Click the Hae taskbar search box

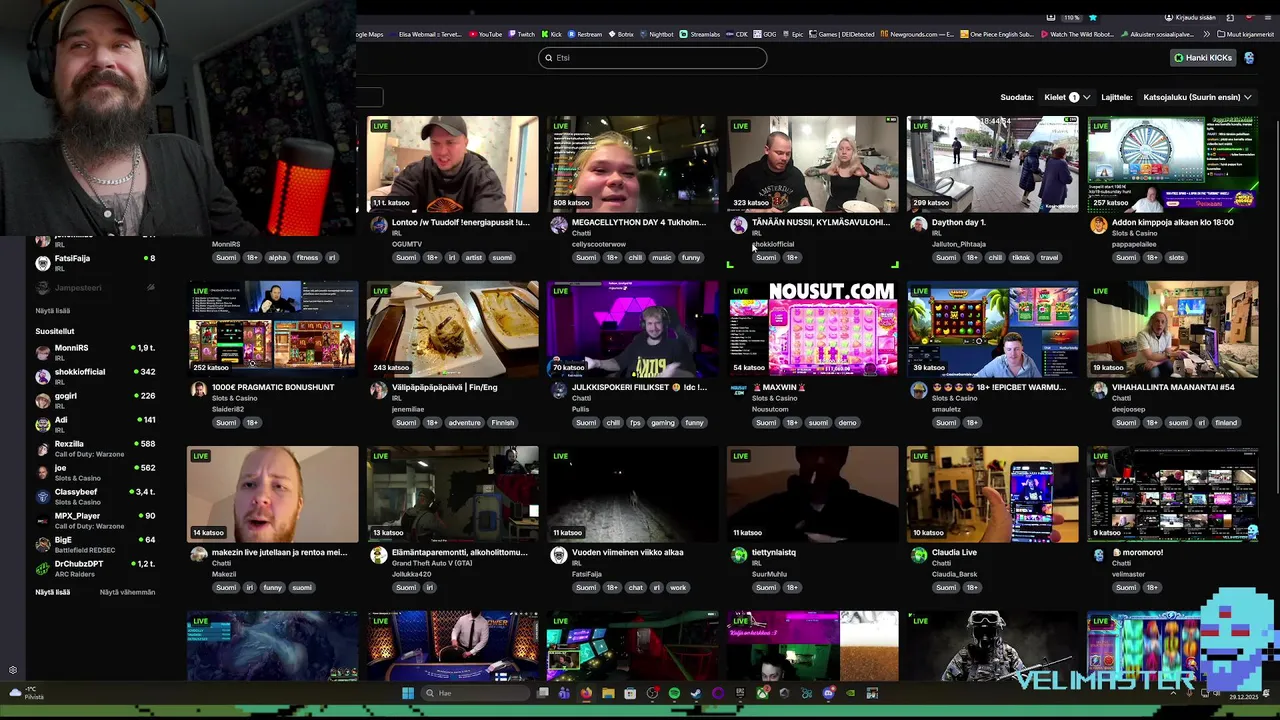[x=474, y=693]
